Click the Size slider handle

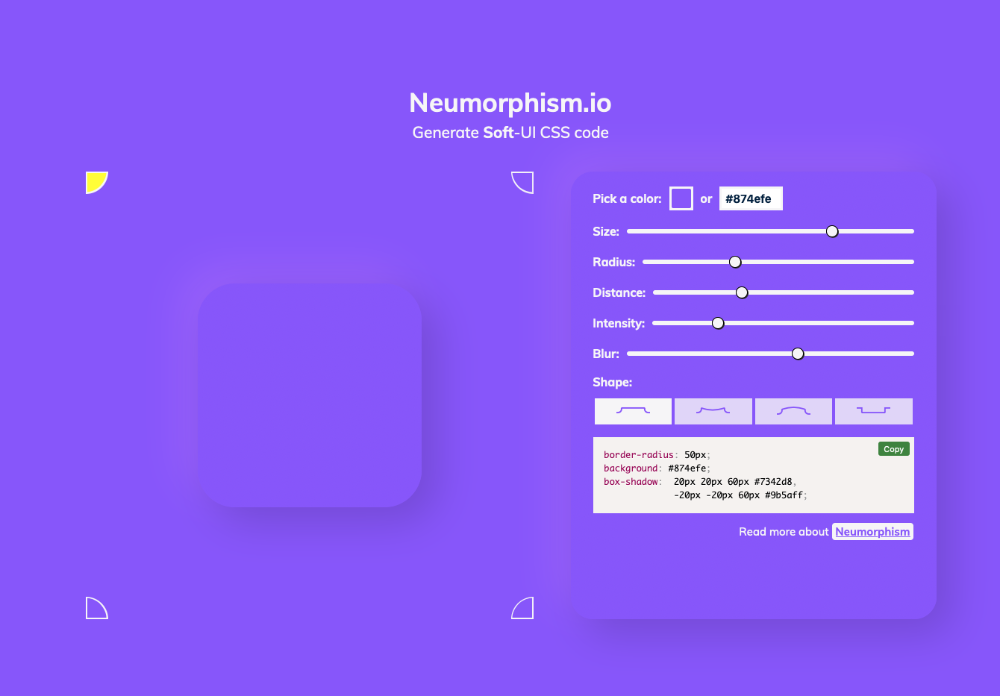(x=832, y=232)
